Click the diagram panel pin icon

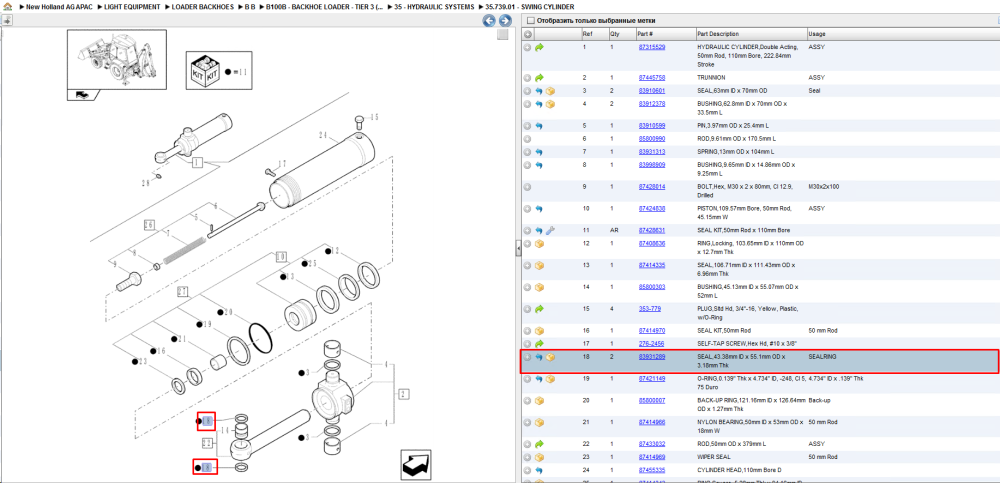tap(6, 20)
